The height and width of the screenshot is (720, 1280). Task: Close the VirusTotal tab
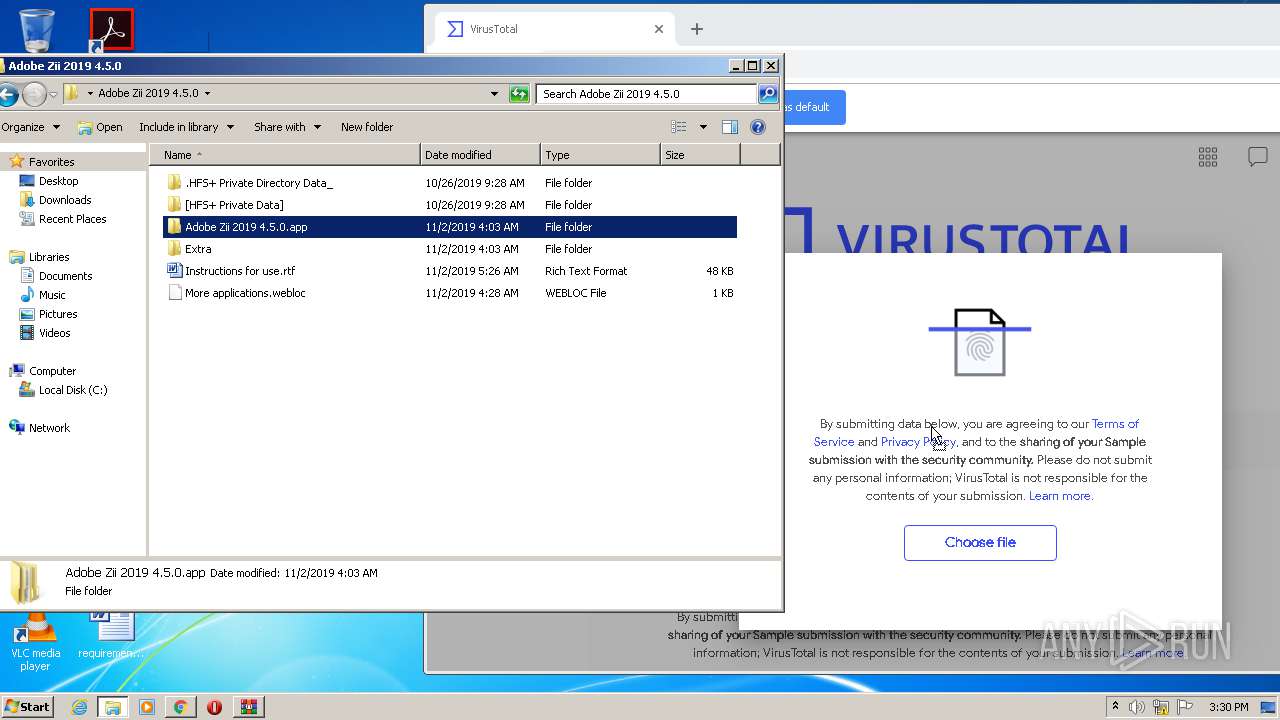coord(659,29)
